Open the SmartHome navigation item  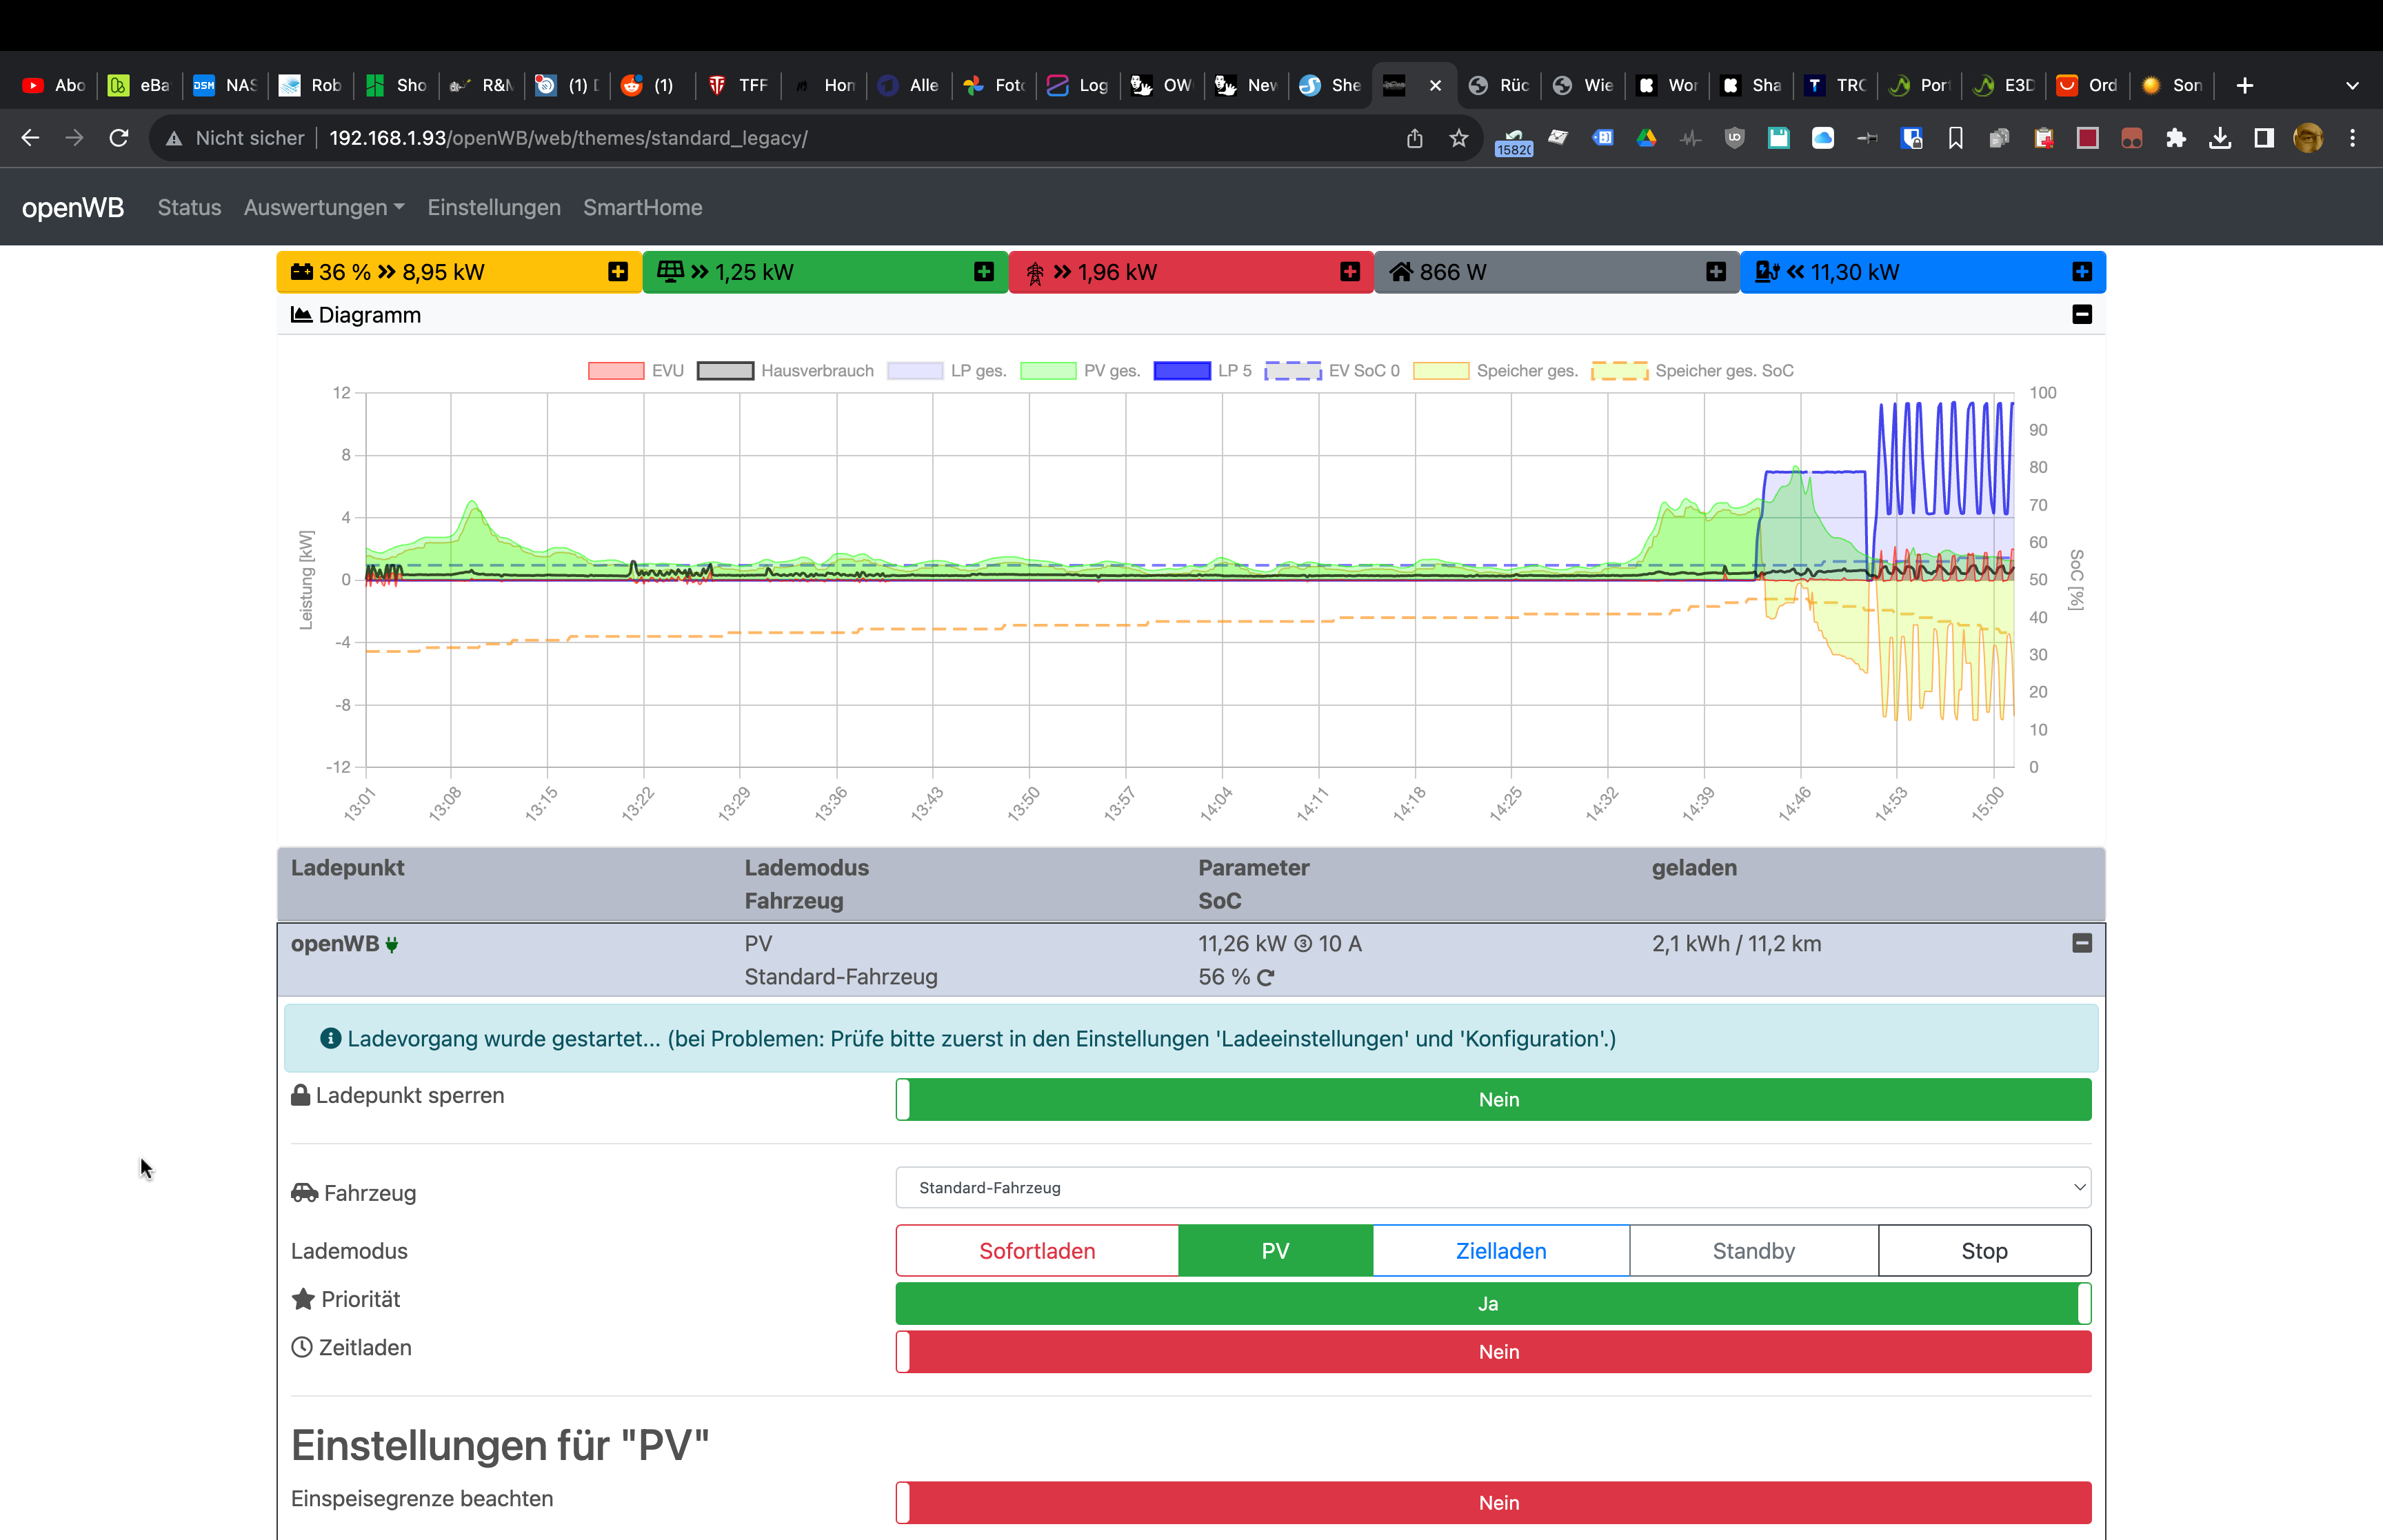point(642,207)
